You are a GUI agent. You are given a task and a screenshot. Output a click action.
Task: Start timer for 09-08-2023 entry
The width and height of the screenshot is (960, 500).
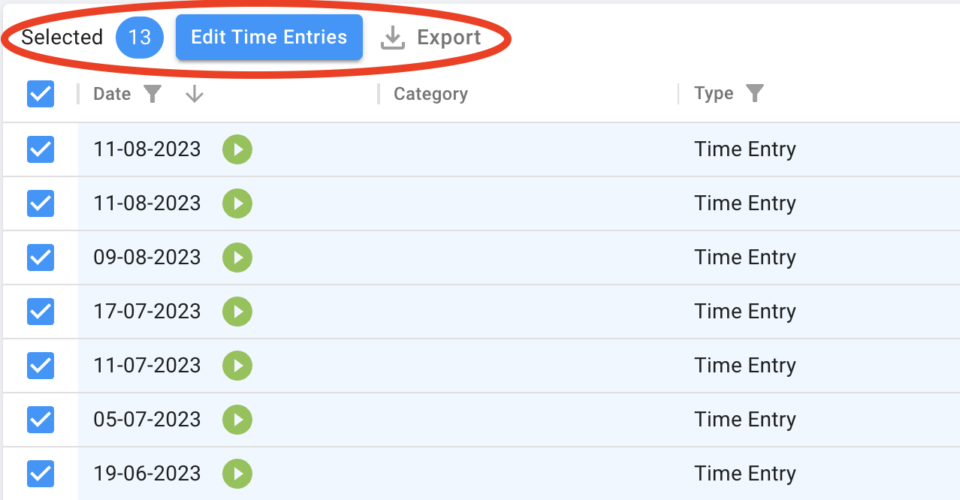[237, 258]
